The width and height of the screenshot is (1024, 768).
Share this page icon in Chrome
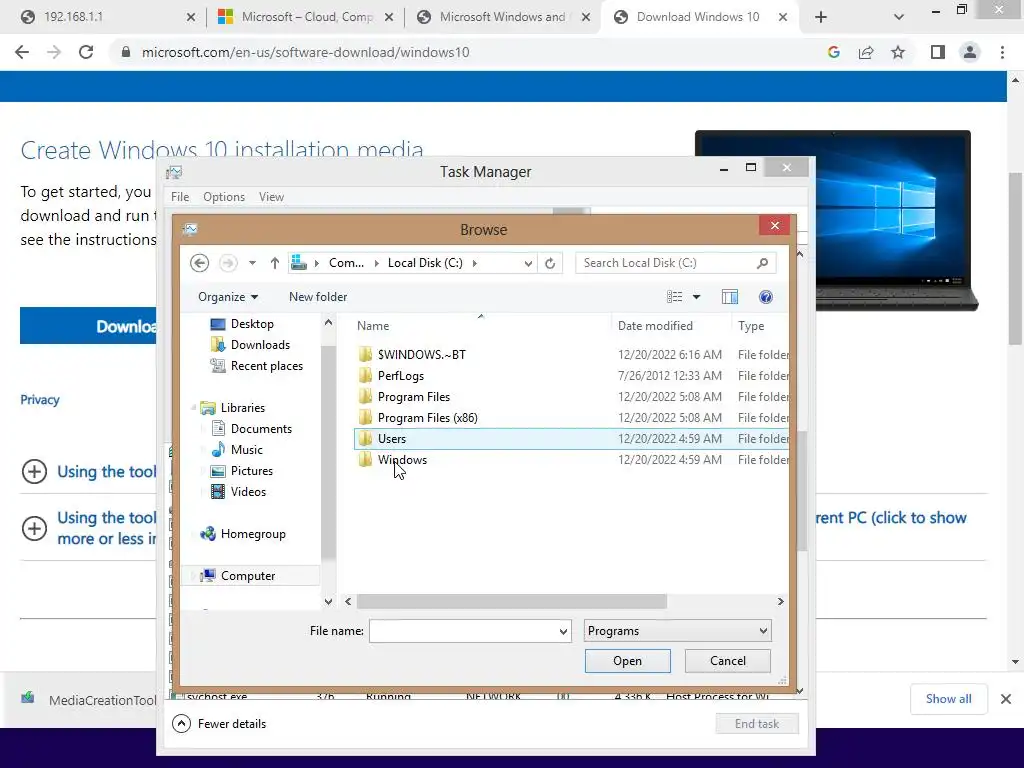866,52
